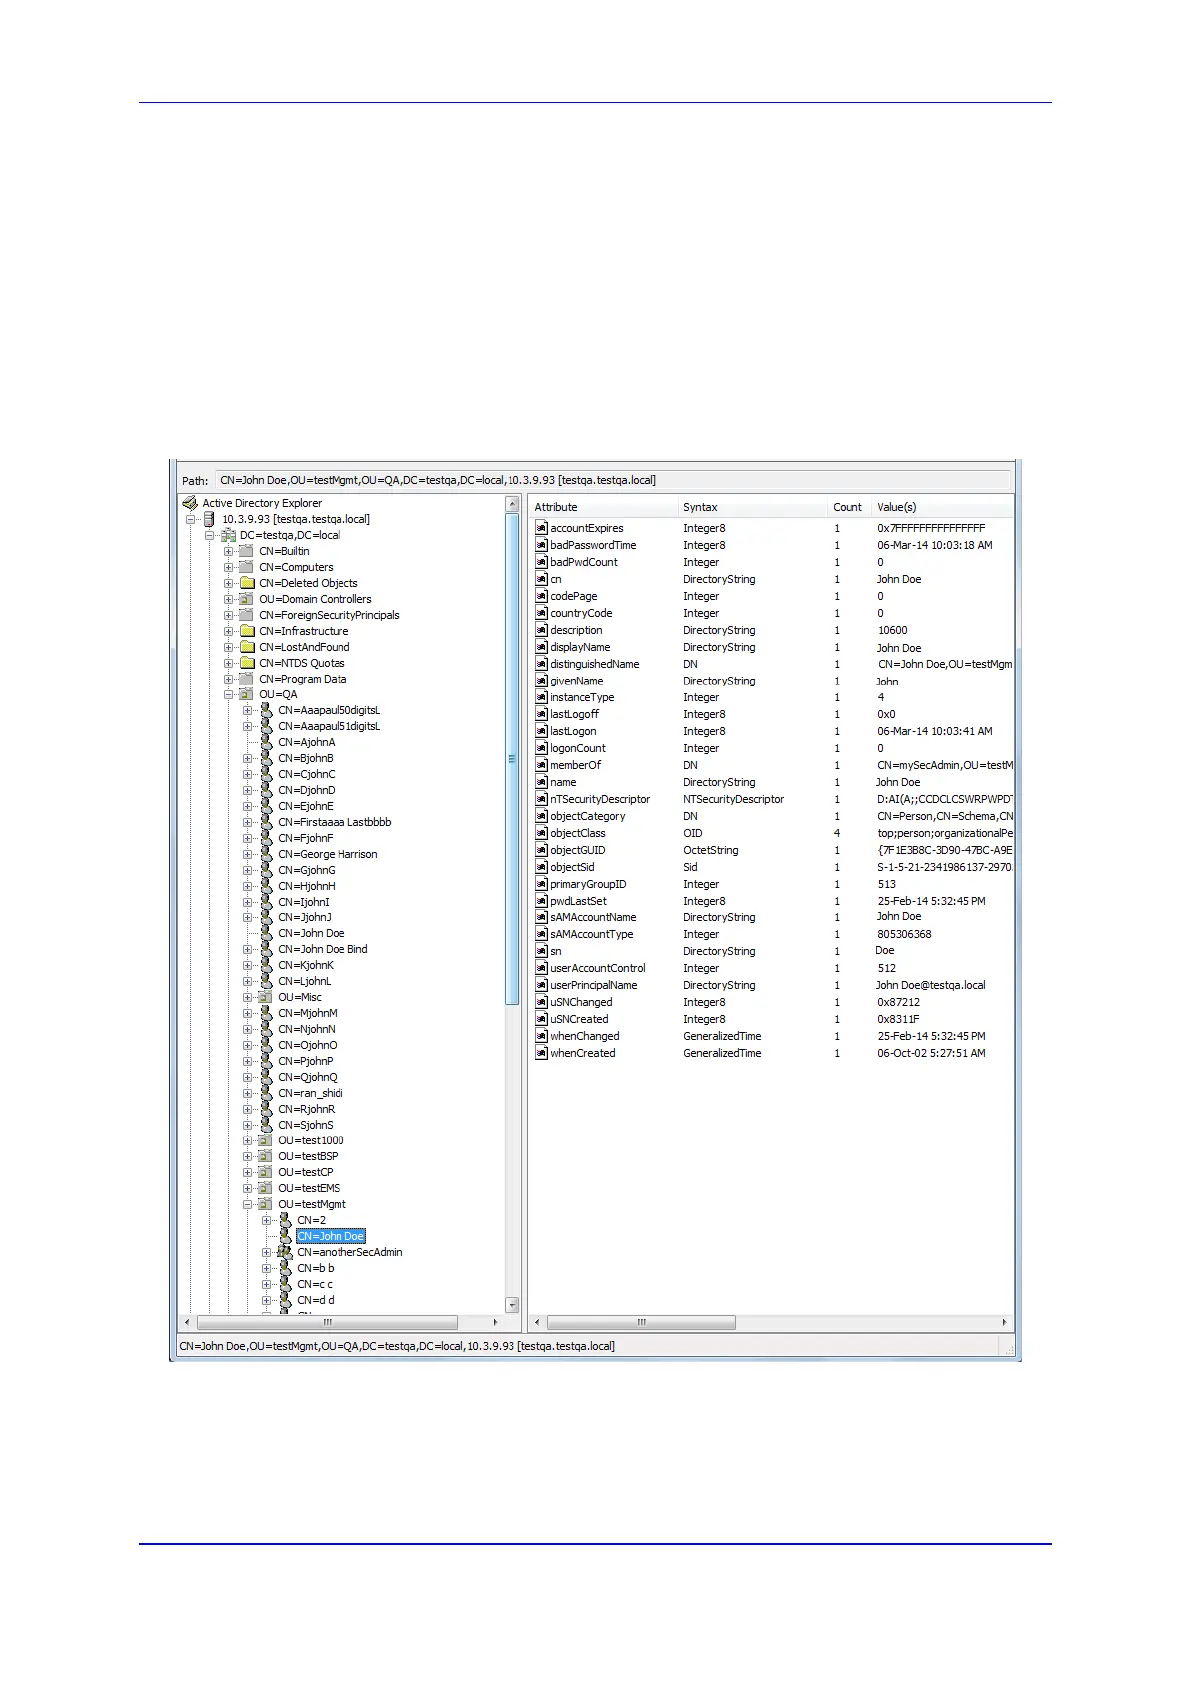The height and width of the screenshot is (1683, 1191).
Task: Expand the OU=testEMS node
Action: (x=247, y=1188)
